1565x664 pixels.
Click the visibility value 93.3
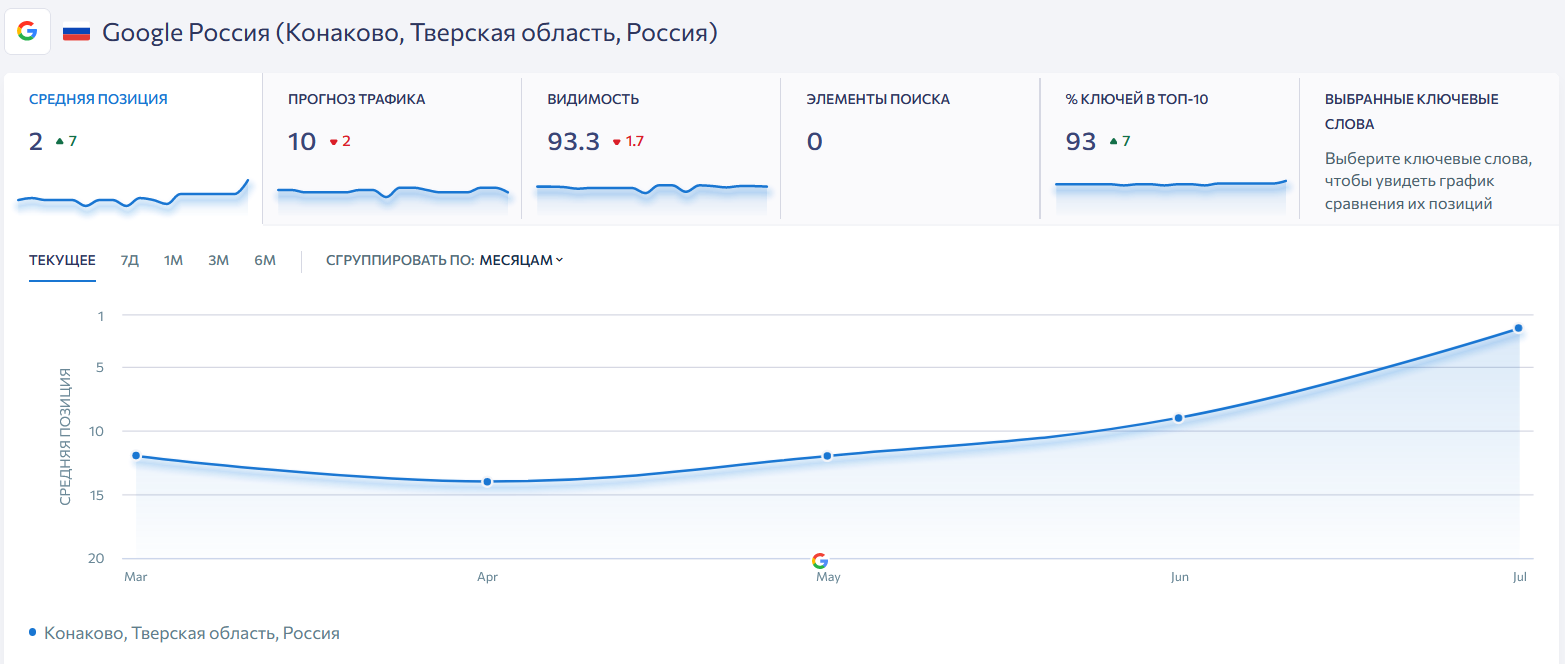[x=574, y=142]
